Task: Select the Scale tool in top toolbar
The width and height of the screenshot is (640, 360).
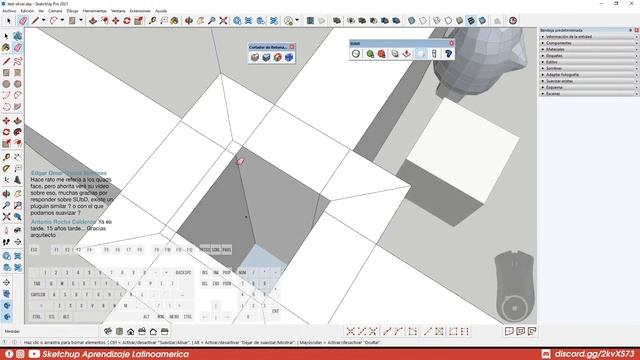Action: click(138, 20)
